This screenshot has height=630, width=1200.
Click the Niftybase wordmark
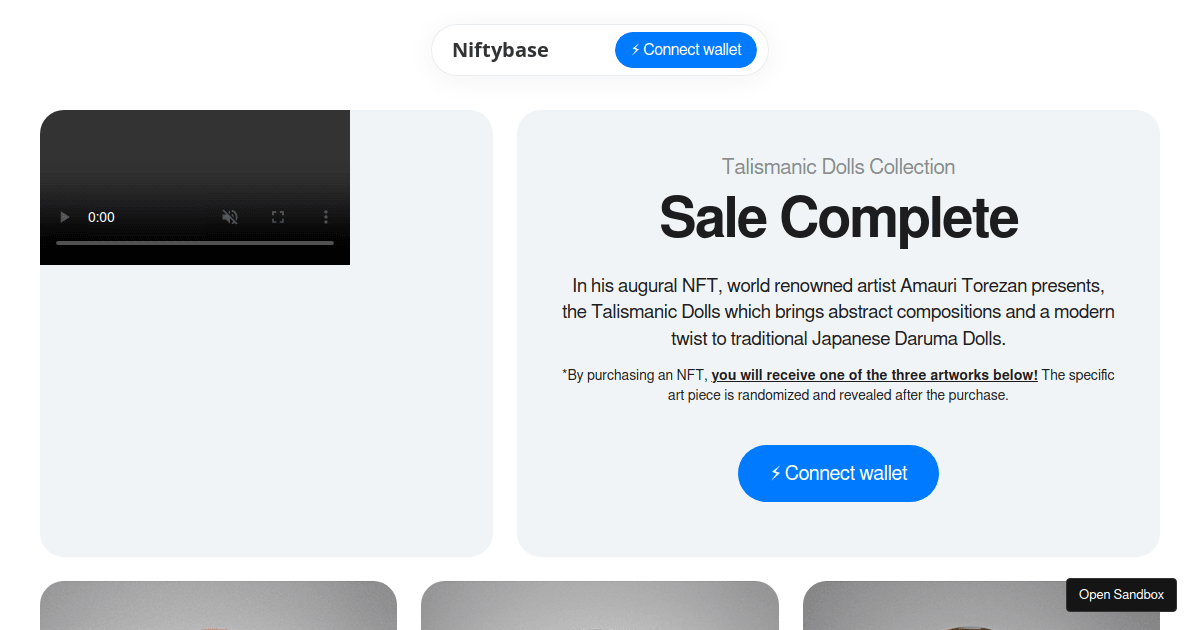(x=500, y=49)
